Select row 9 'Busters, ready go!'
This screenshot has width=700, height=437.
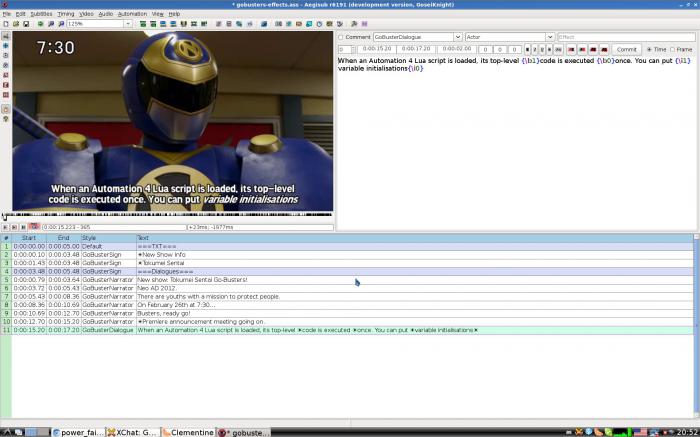[347, 313]
